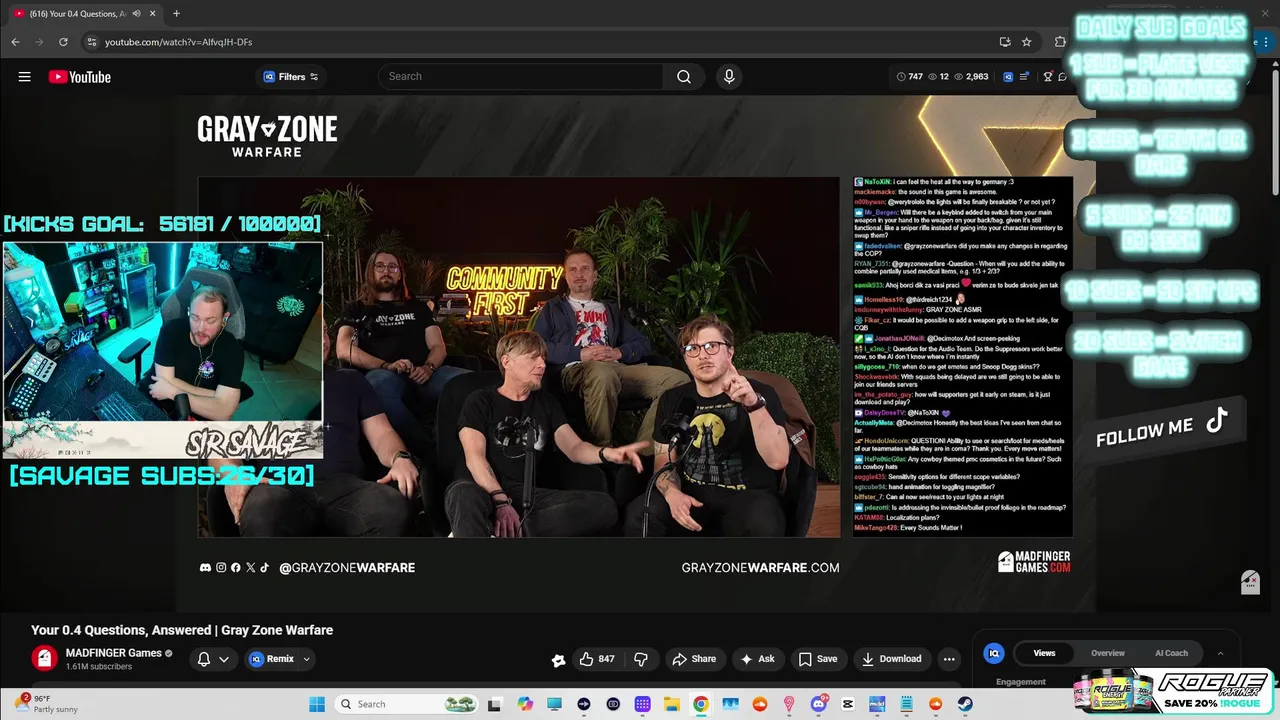Expand the Remix button dropdown arrow
The image size is (1280, 720).
coord(306,659)
